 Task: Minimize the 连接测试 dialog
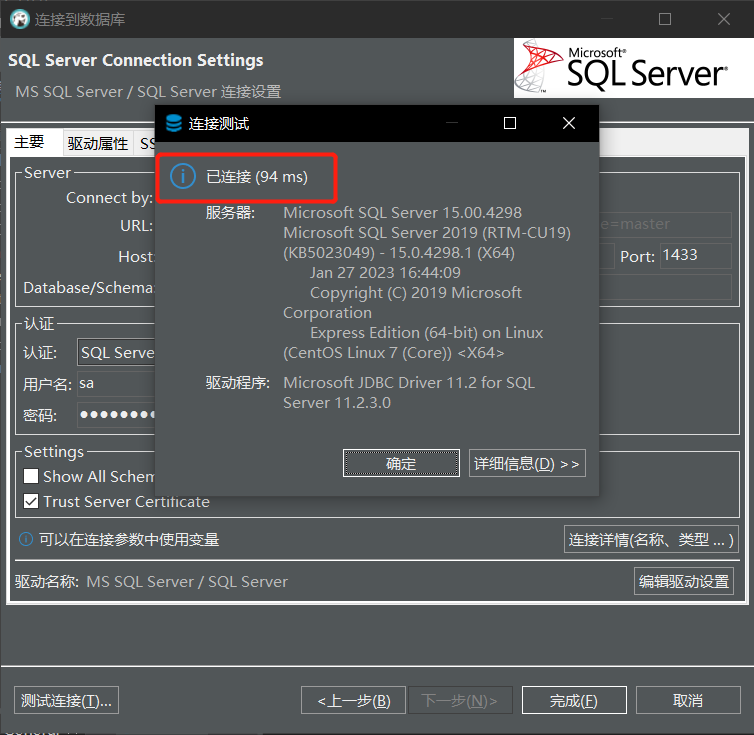[452, 123]
